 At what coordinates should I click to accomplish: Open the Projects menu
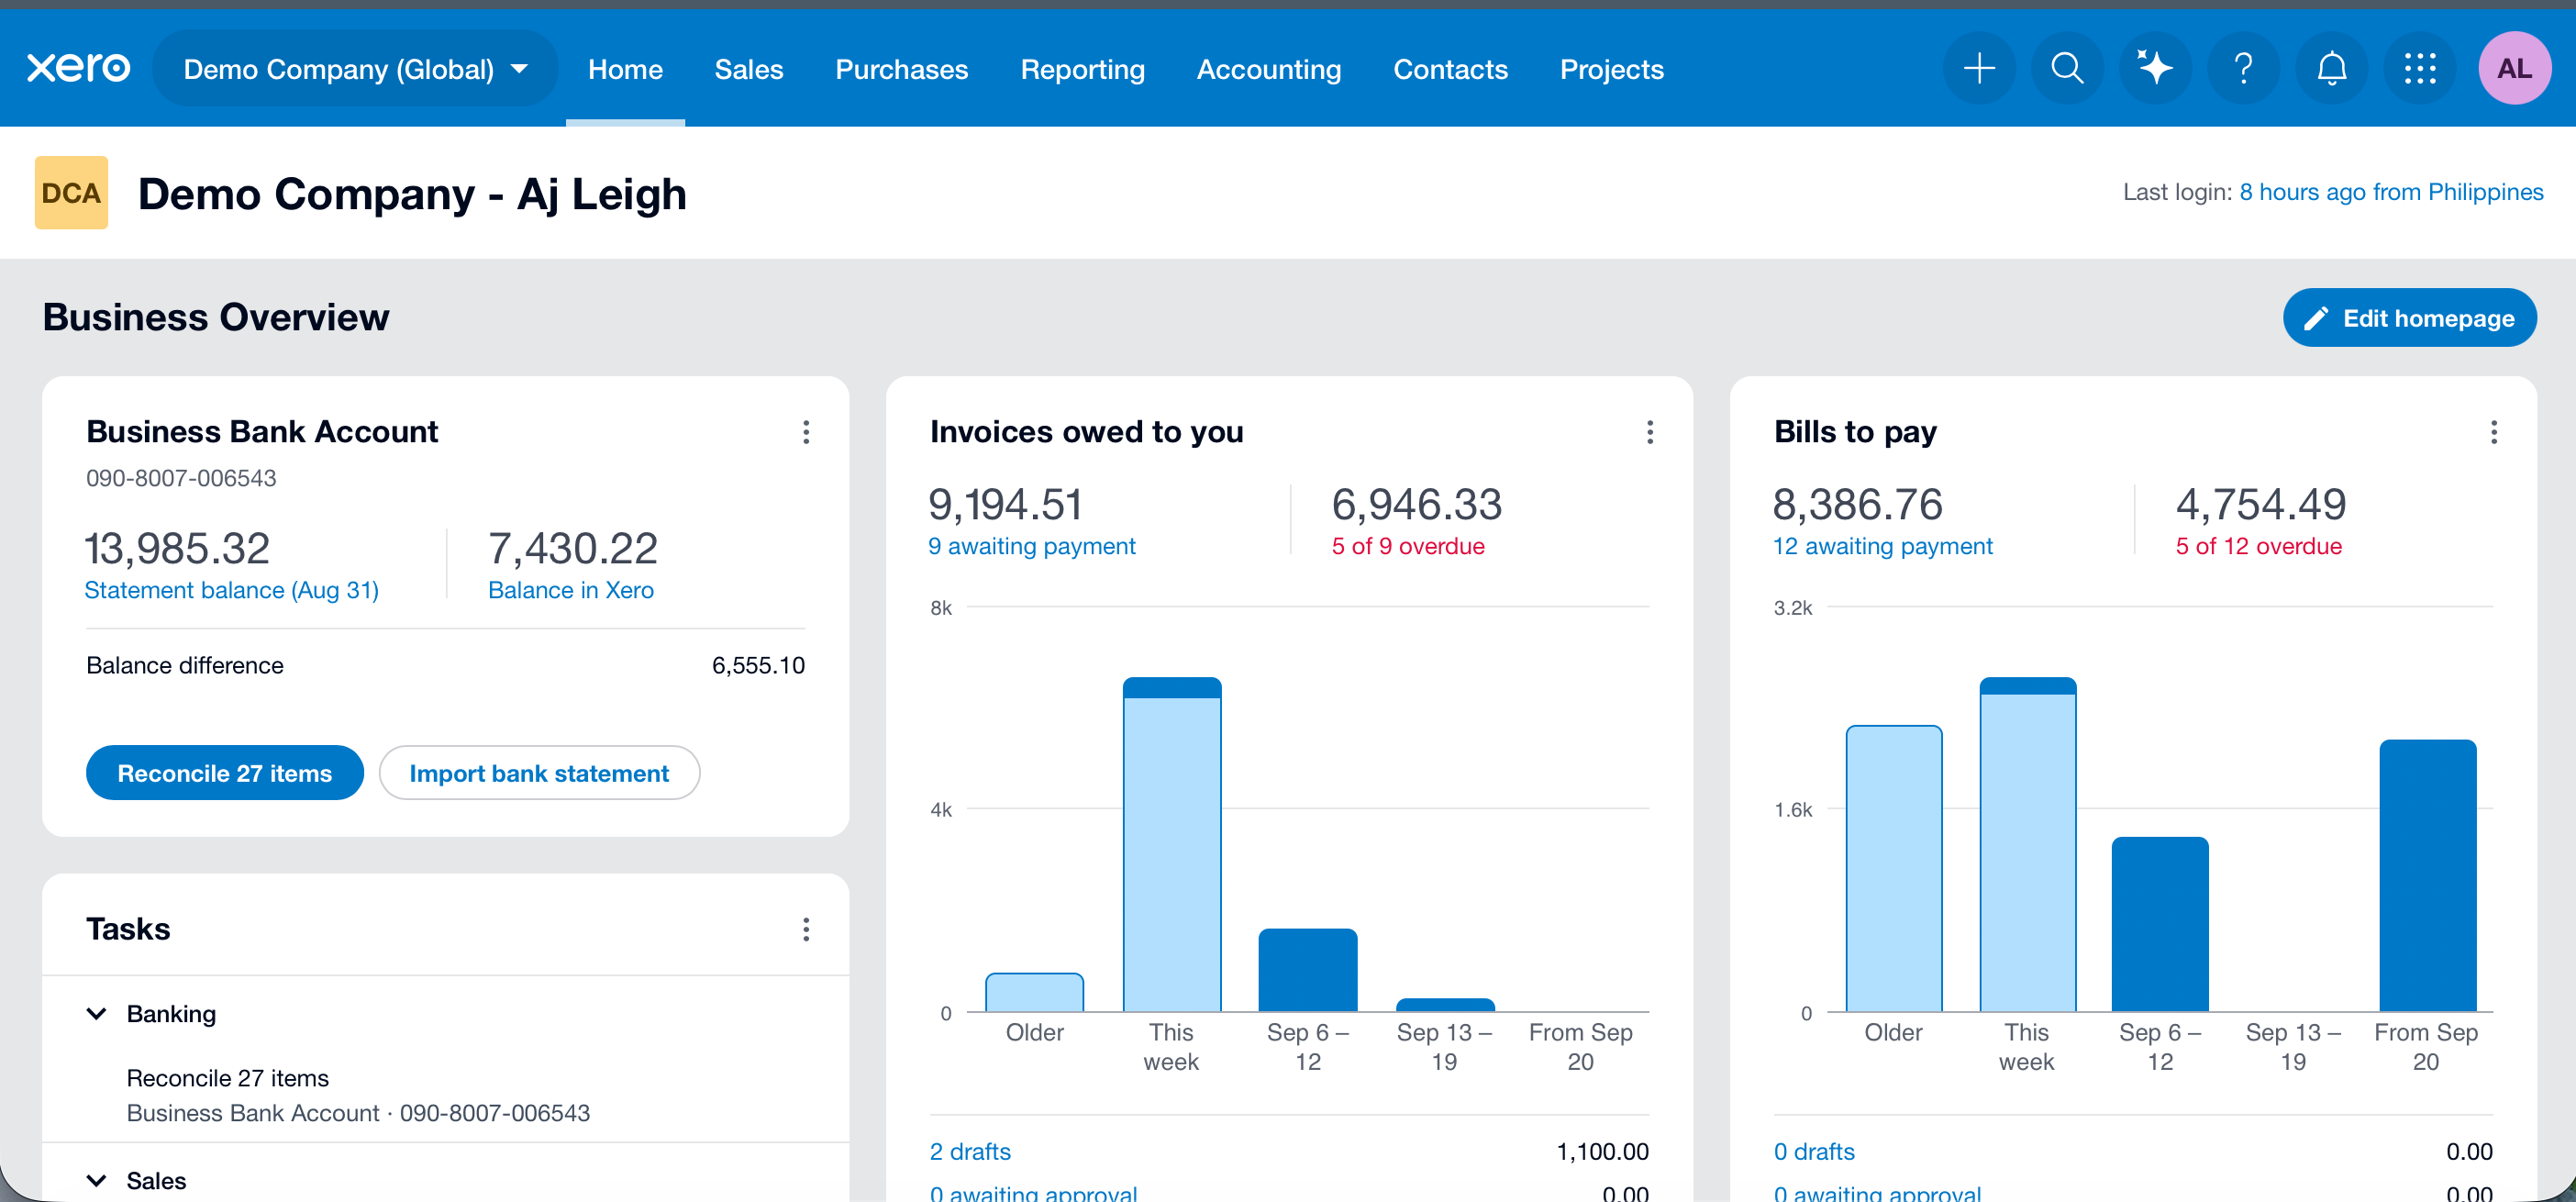point(1612,69)
